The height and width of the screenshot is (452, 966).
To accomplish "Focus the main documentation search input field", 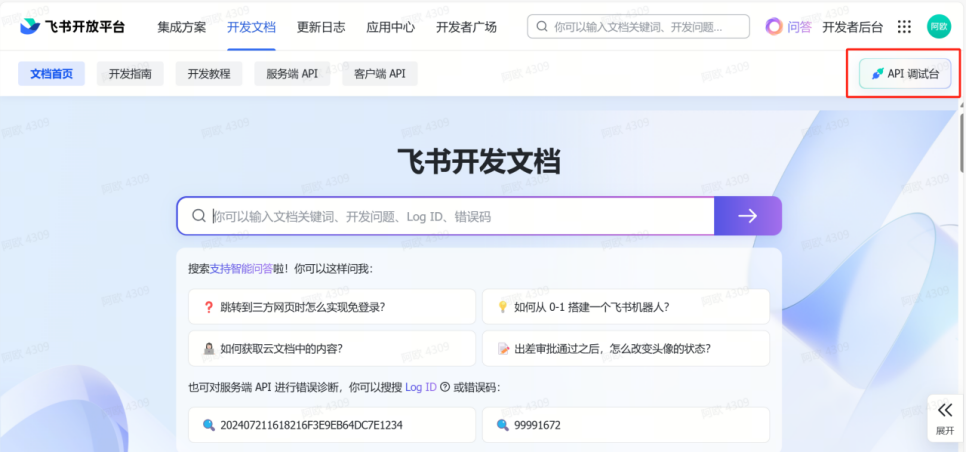I will click(460, 216).
